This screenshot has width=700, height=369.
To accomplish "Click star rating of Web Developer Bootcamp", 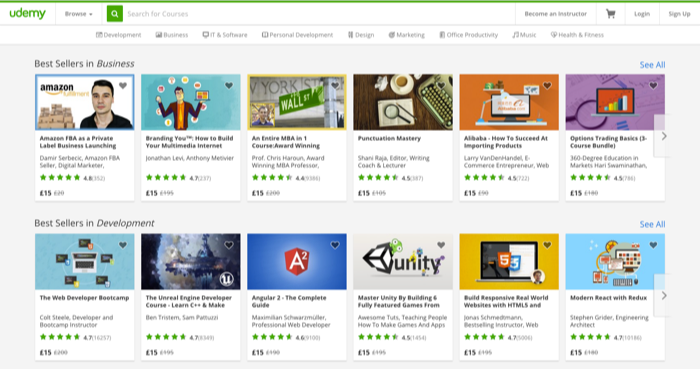I will click(x=60, y=337).
